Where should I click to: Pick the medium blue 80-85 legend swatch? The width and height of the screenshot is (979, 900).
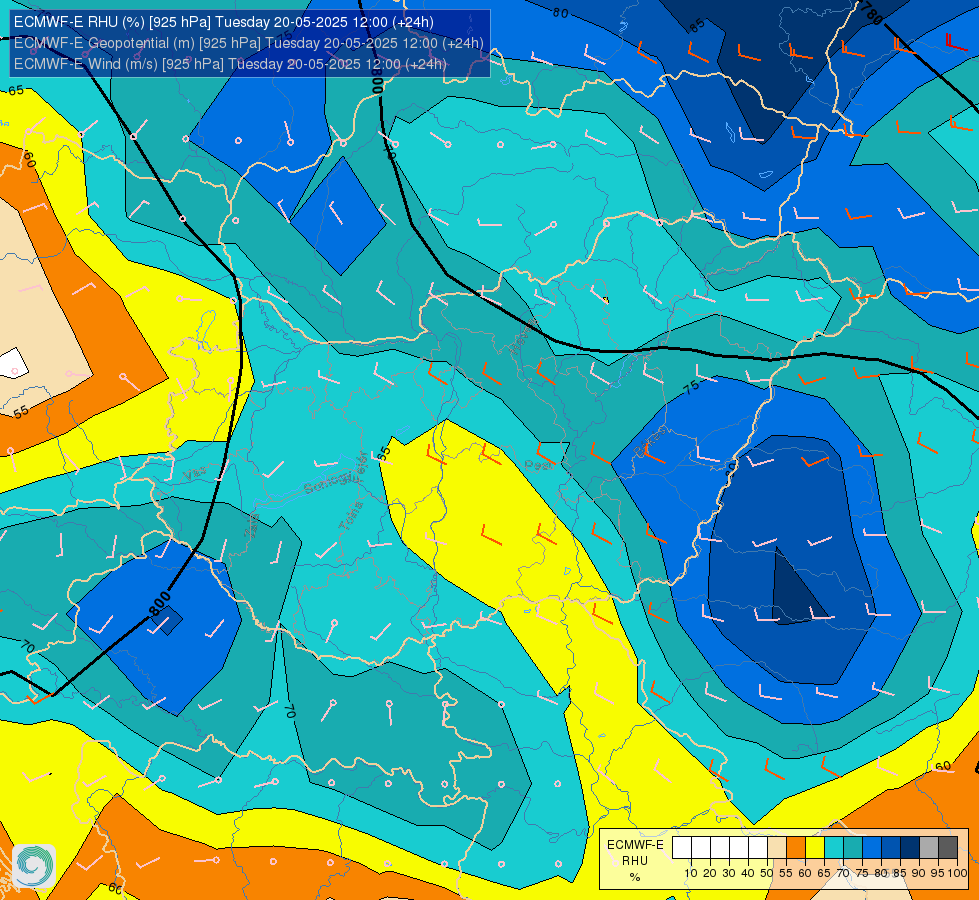point(891,848)
